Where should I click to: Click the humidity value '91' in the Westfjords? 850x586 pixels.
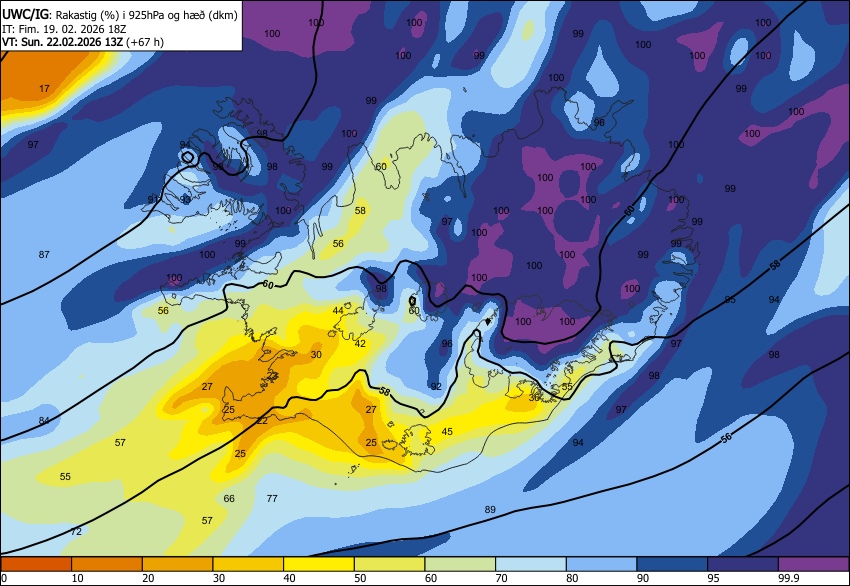pyautogui.click(x=153, y=199)
